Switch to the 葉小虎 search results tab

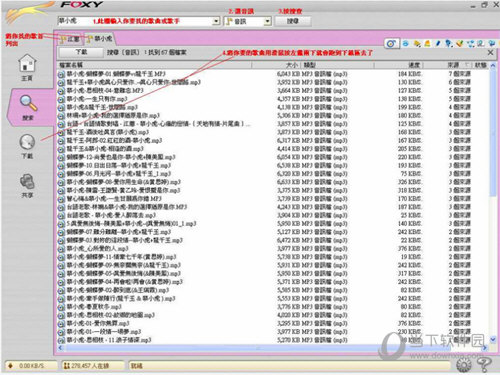[100, 39]
